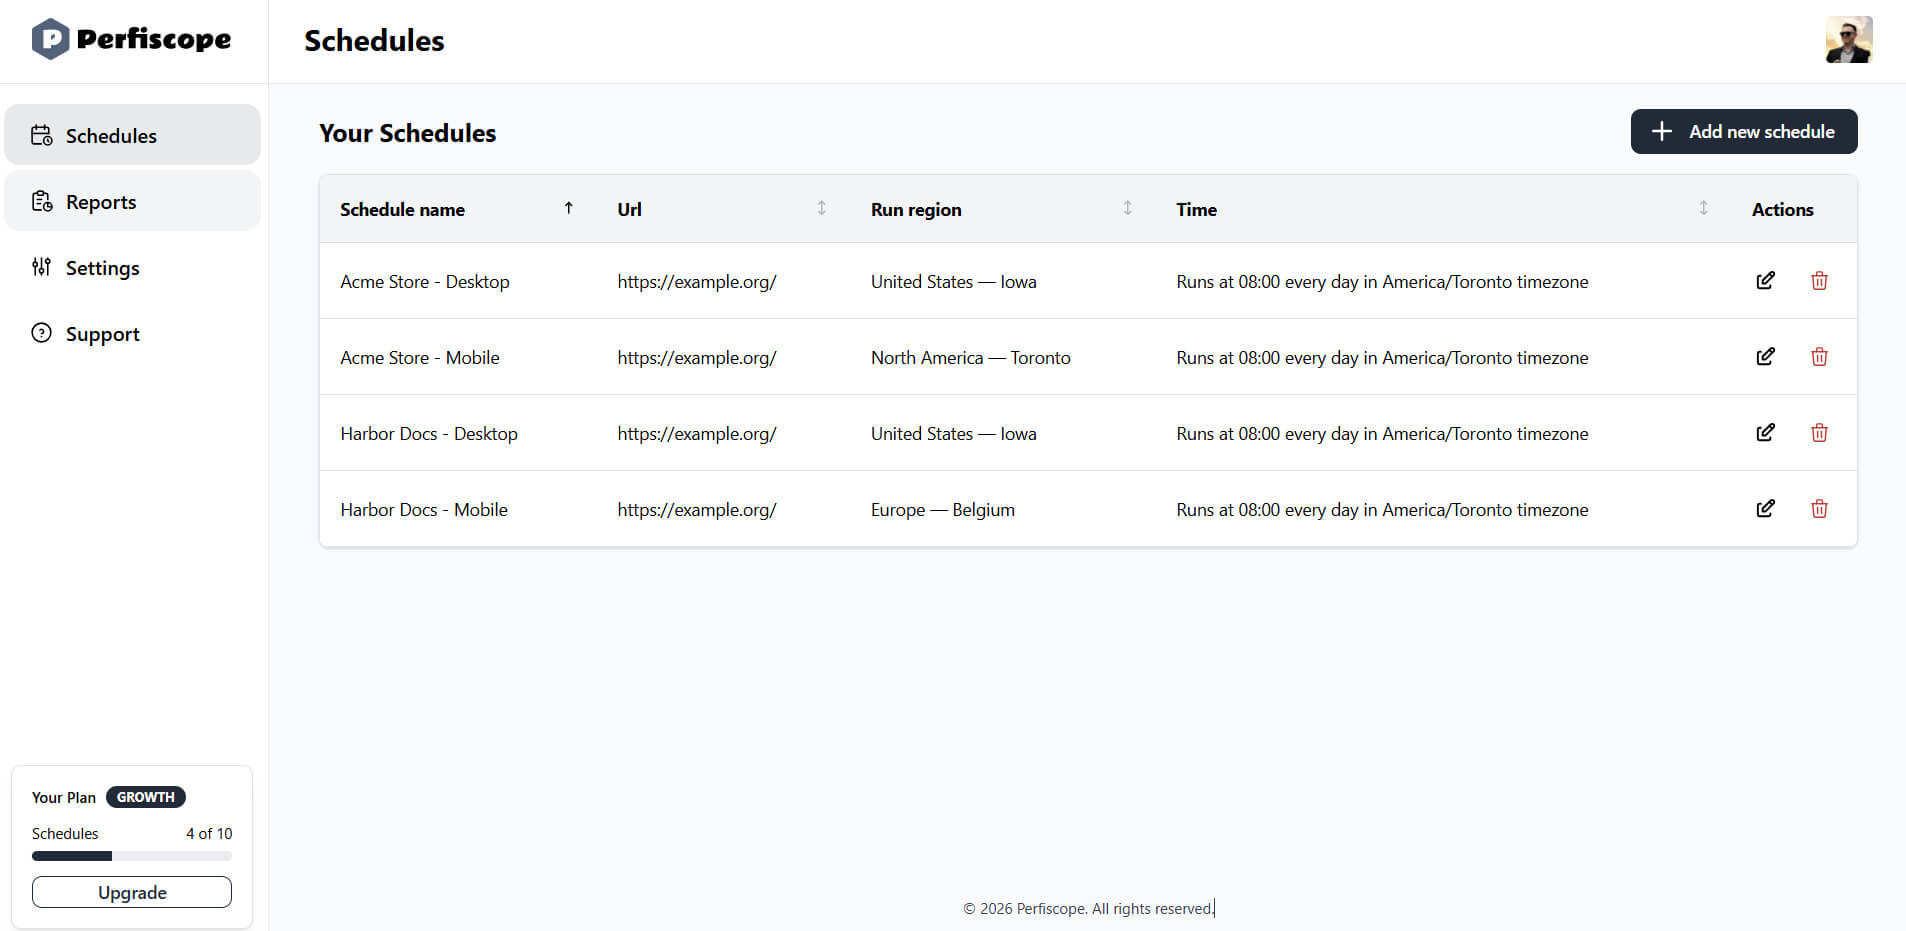The width and height of the screenshot is (1906, 931).
Task: Select the Acme Store - Desktop name
Action: click(425, 281)
